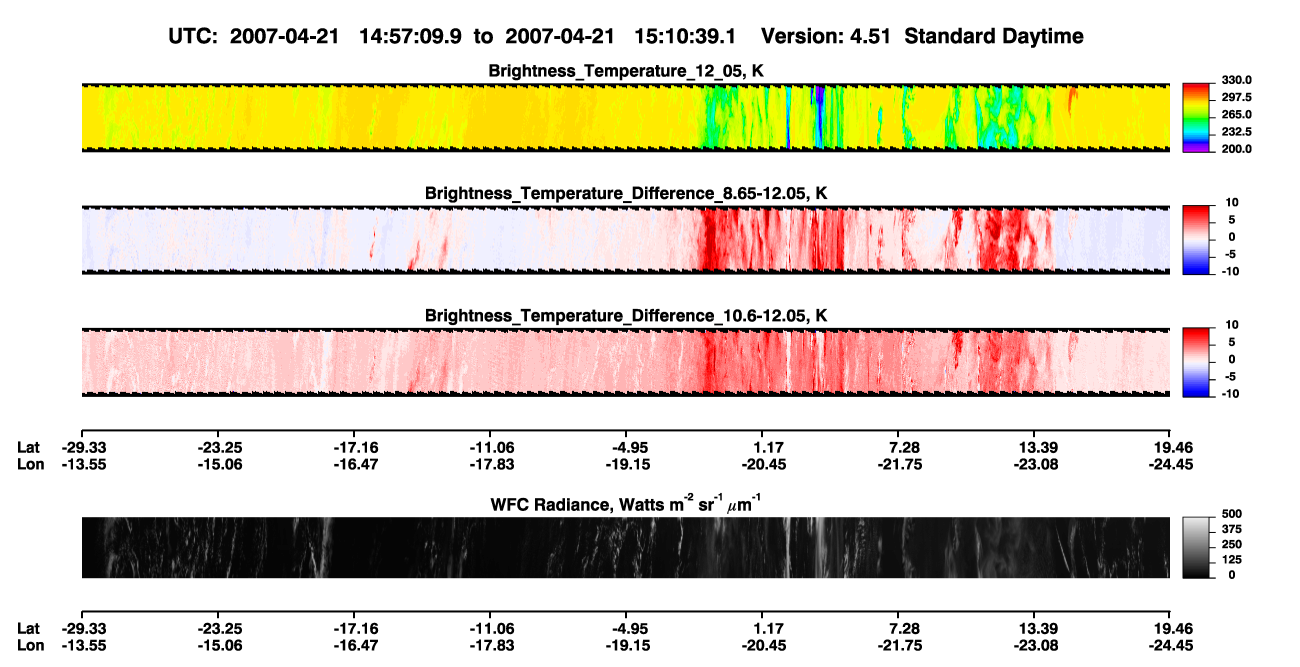Click longitude -16.47 on the axis under WFC Radiance
Screen dimensions: 1300x667
click(x=354, y=645)
